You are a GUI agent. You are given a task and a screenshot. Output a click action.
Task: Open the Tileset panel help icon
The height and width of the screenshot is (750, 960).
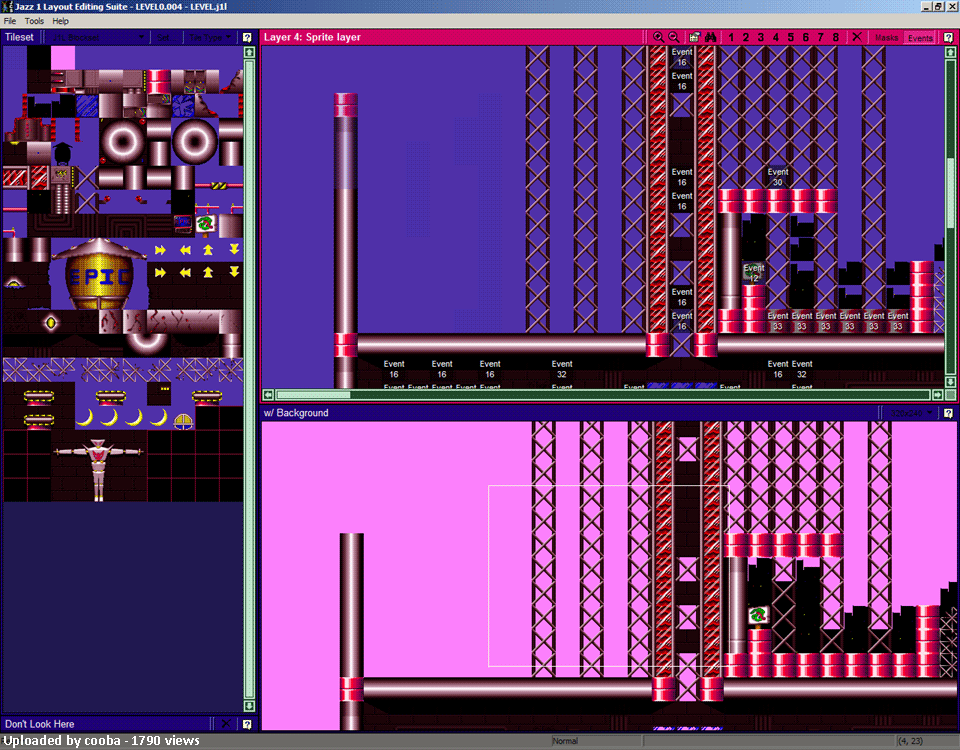pyautogui.click(x=246, y=37)
